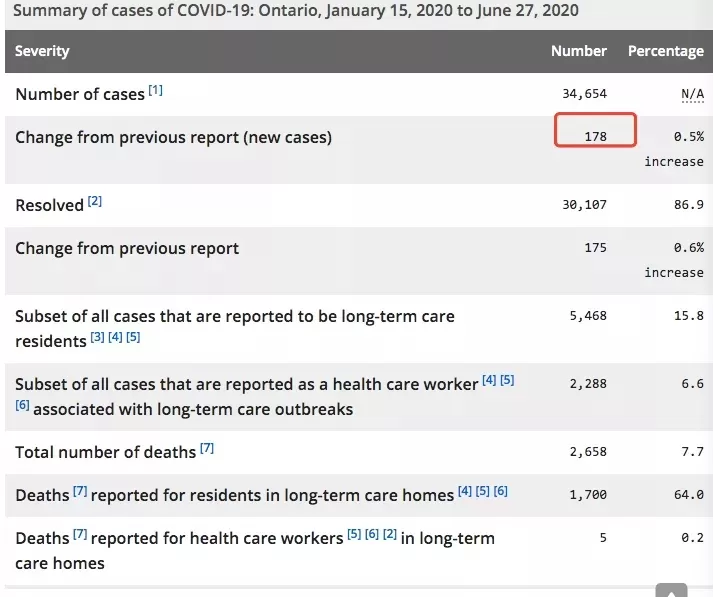Select the Number column header

click(x=579, y=51)
